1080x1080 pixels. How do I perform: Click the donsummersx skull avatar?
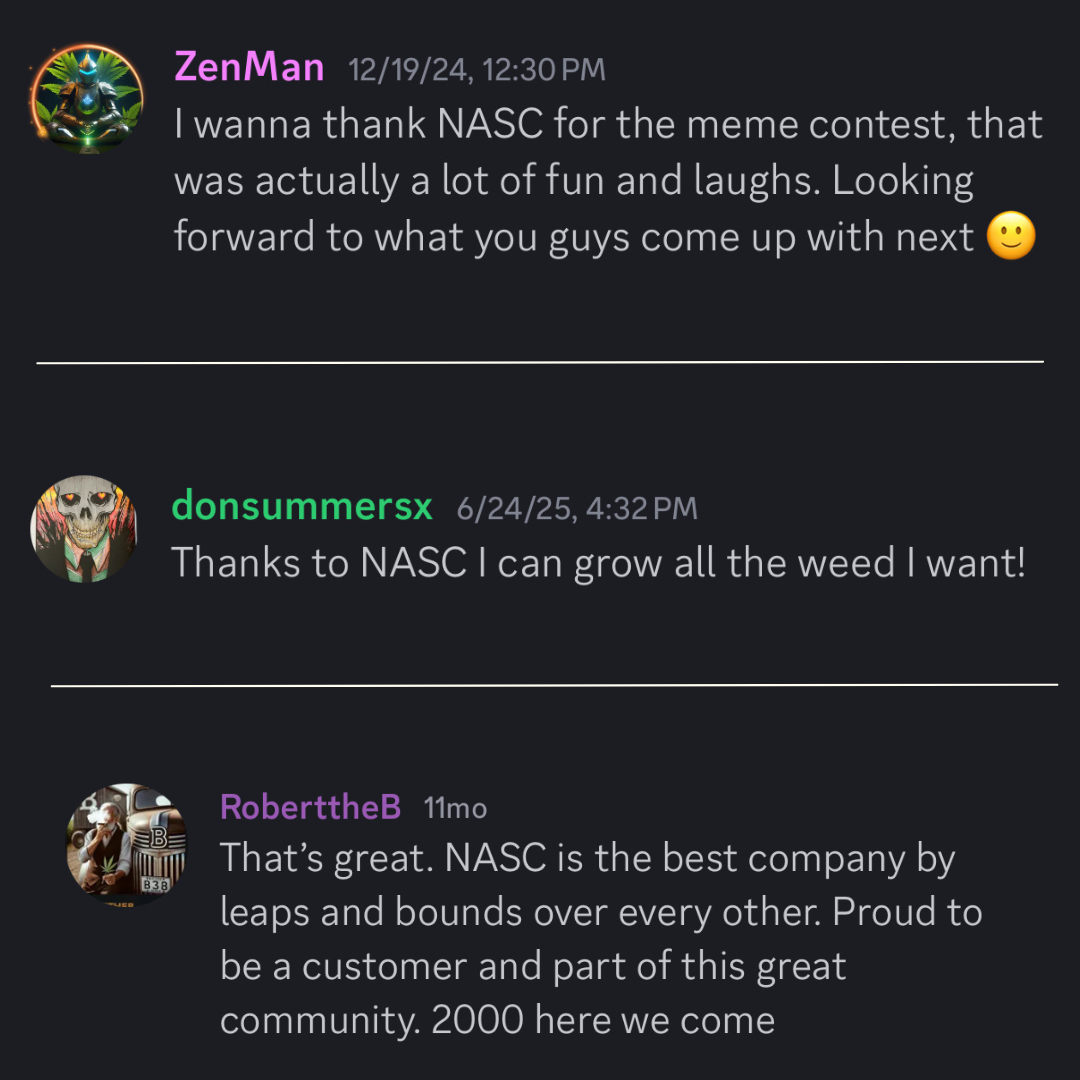84,529
